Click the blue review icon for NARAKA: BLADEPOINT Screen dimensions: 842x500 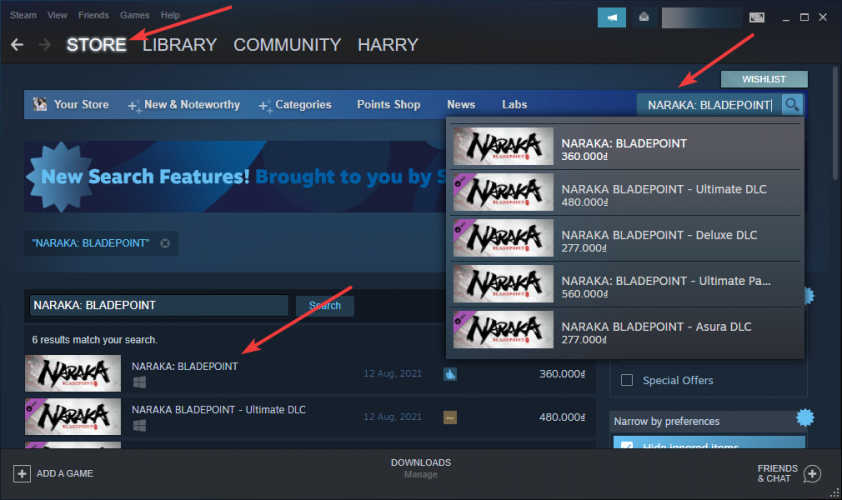(x=450, y=374)
